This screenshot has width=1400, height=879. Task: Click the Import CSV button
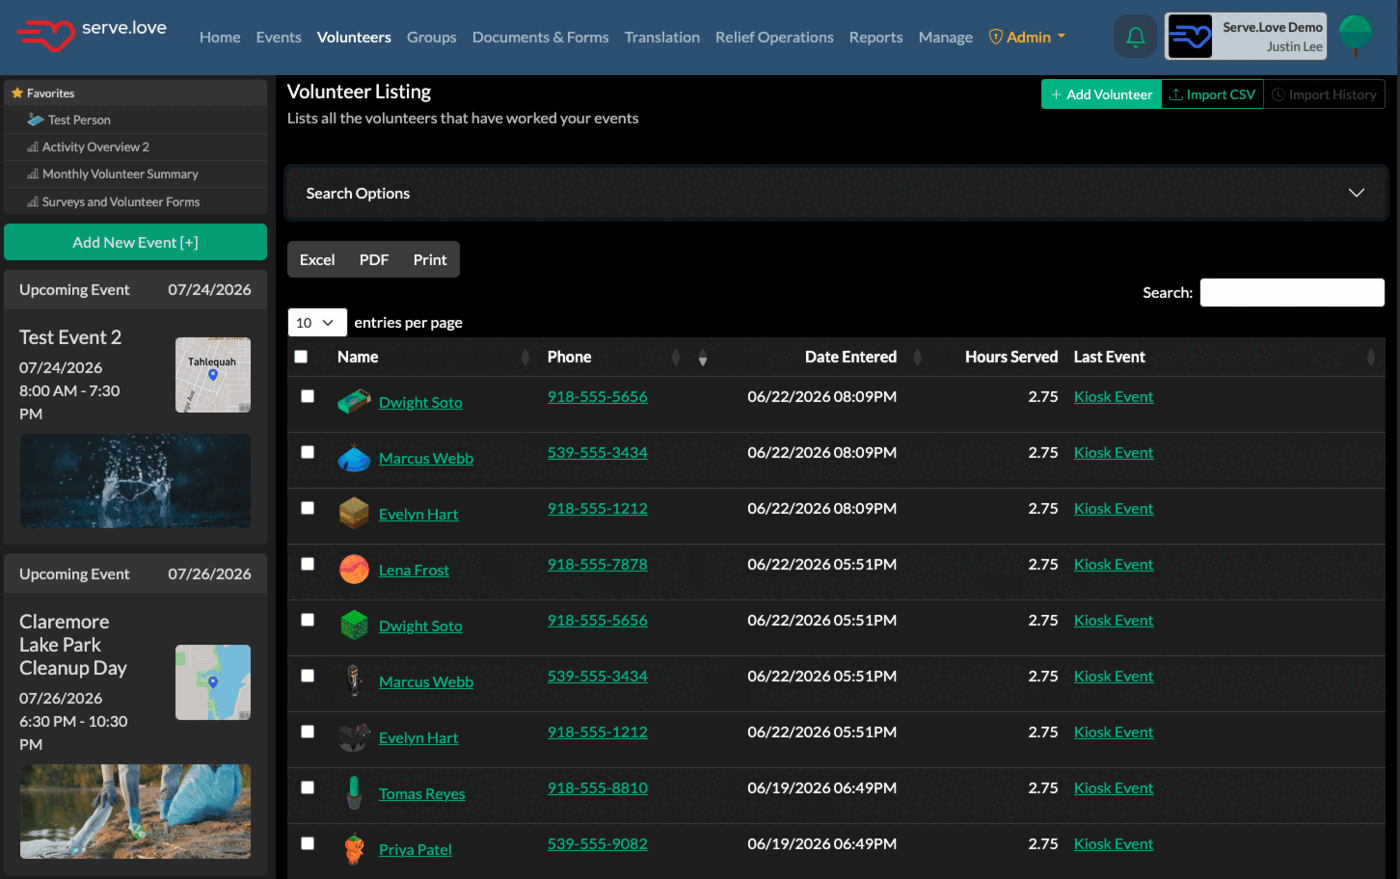[1212, 94]
